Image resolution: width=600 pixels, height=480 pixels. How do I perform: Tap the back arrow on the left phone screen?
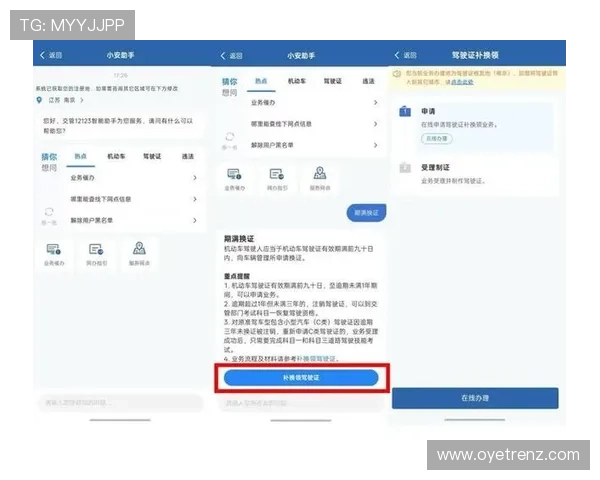pos(42,55)
